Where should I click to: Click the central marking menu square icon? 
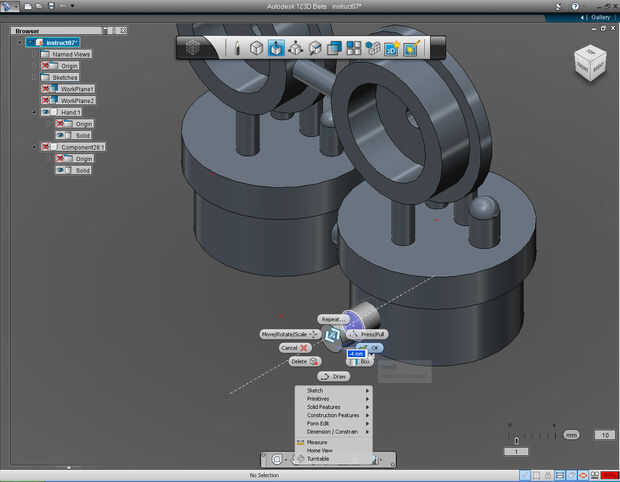[x=332, y=335]
